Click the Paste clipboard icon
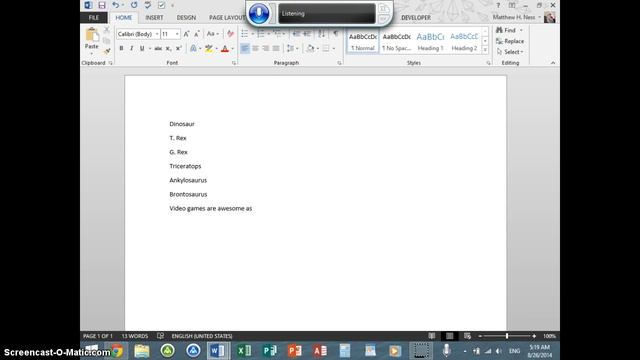This screenshot has width=640, height=360. 92,36
